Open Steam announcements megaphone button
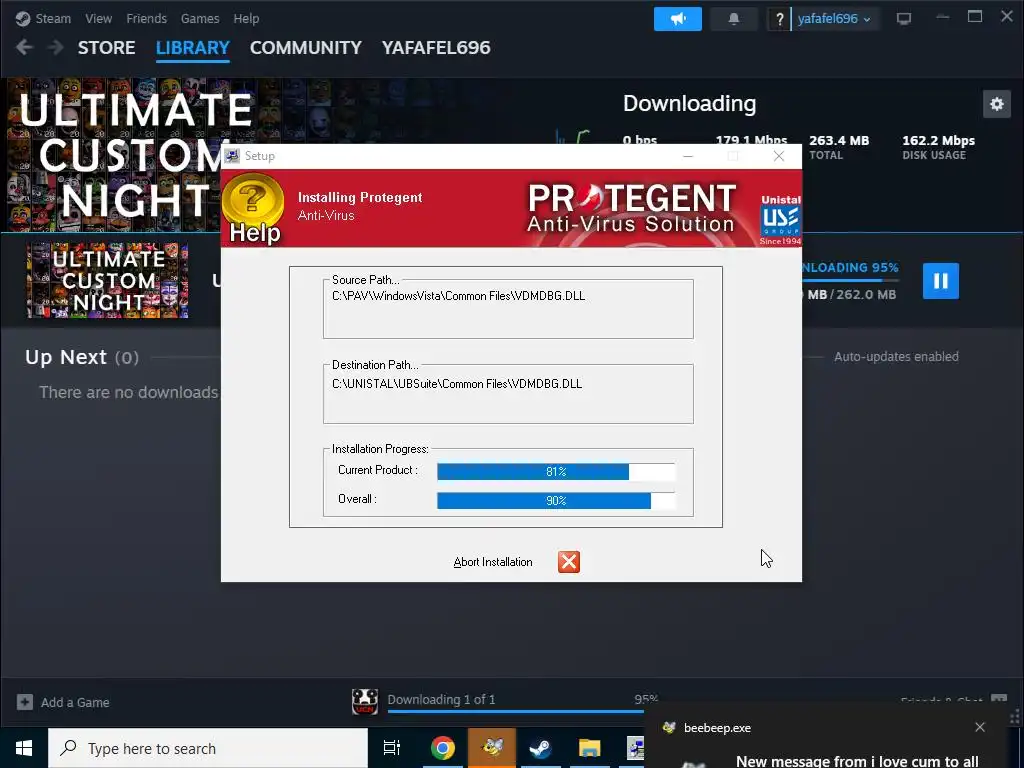 (x=678, y=19)
